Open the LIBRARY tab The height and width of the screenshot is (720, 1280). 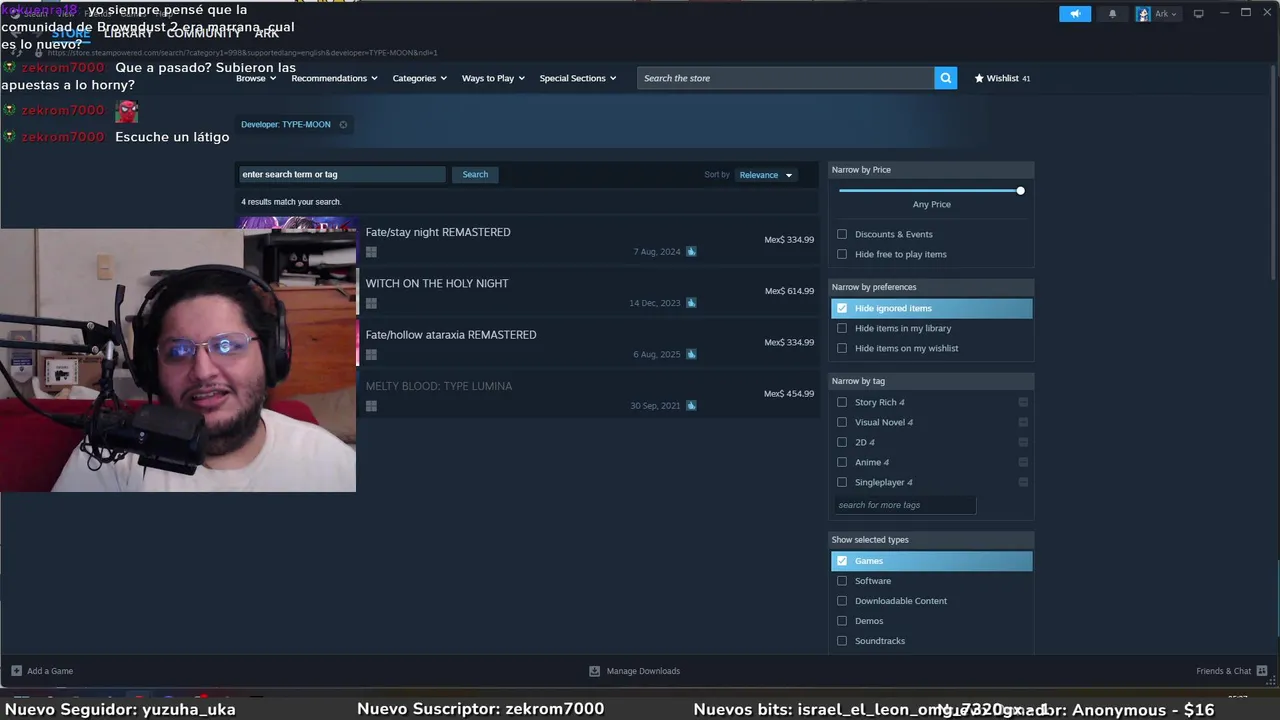click(128, 33)
